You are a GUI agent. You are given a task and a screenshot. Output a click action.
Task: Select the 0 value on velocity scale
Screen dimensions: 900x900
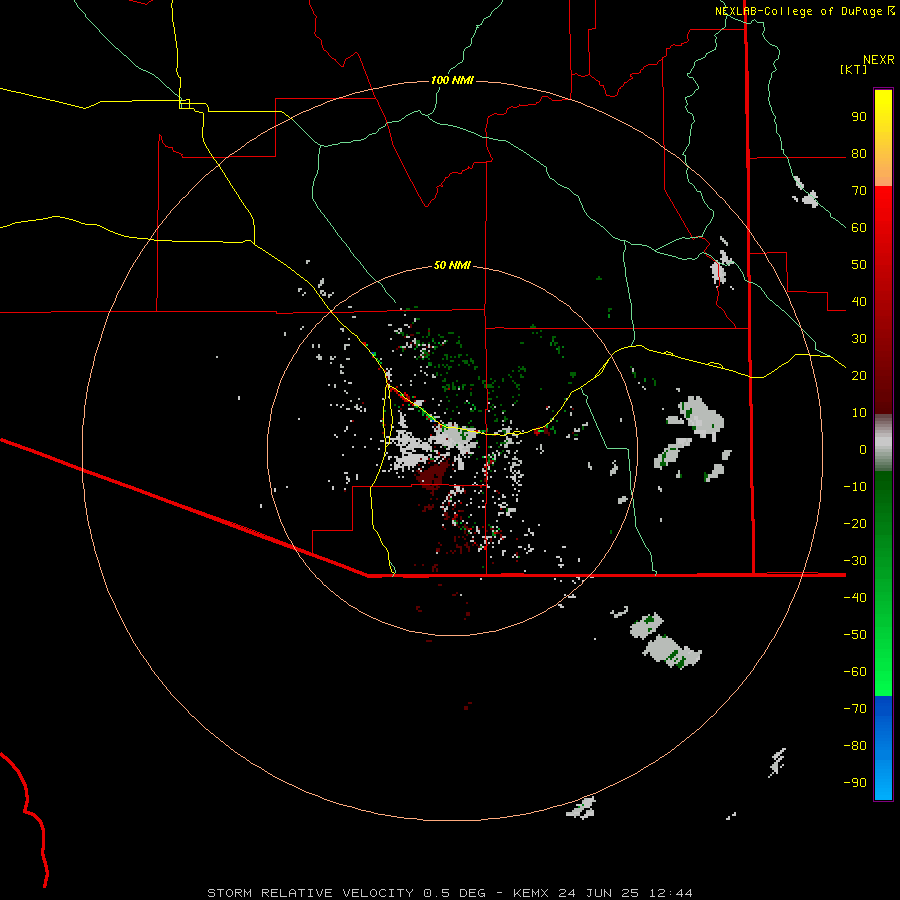point(863,449)
